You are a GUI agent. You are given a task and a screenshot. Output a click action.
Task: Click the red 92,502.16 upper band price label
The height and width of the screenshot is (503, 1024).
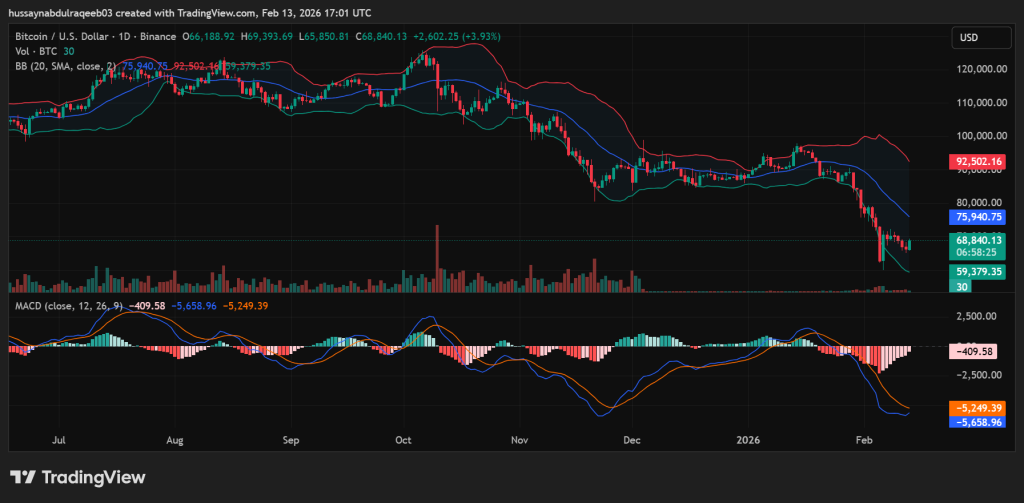click(x=978, y=161)
